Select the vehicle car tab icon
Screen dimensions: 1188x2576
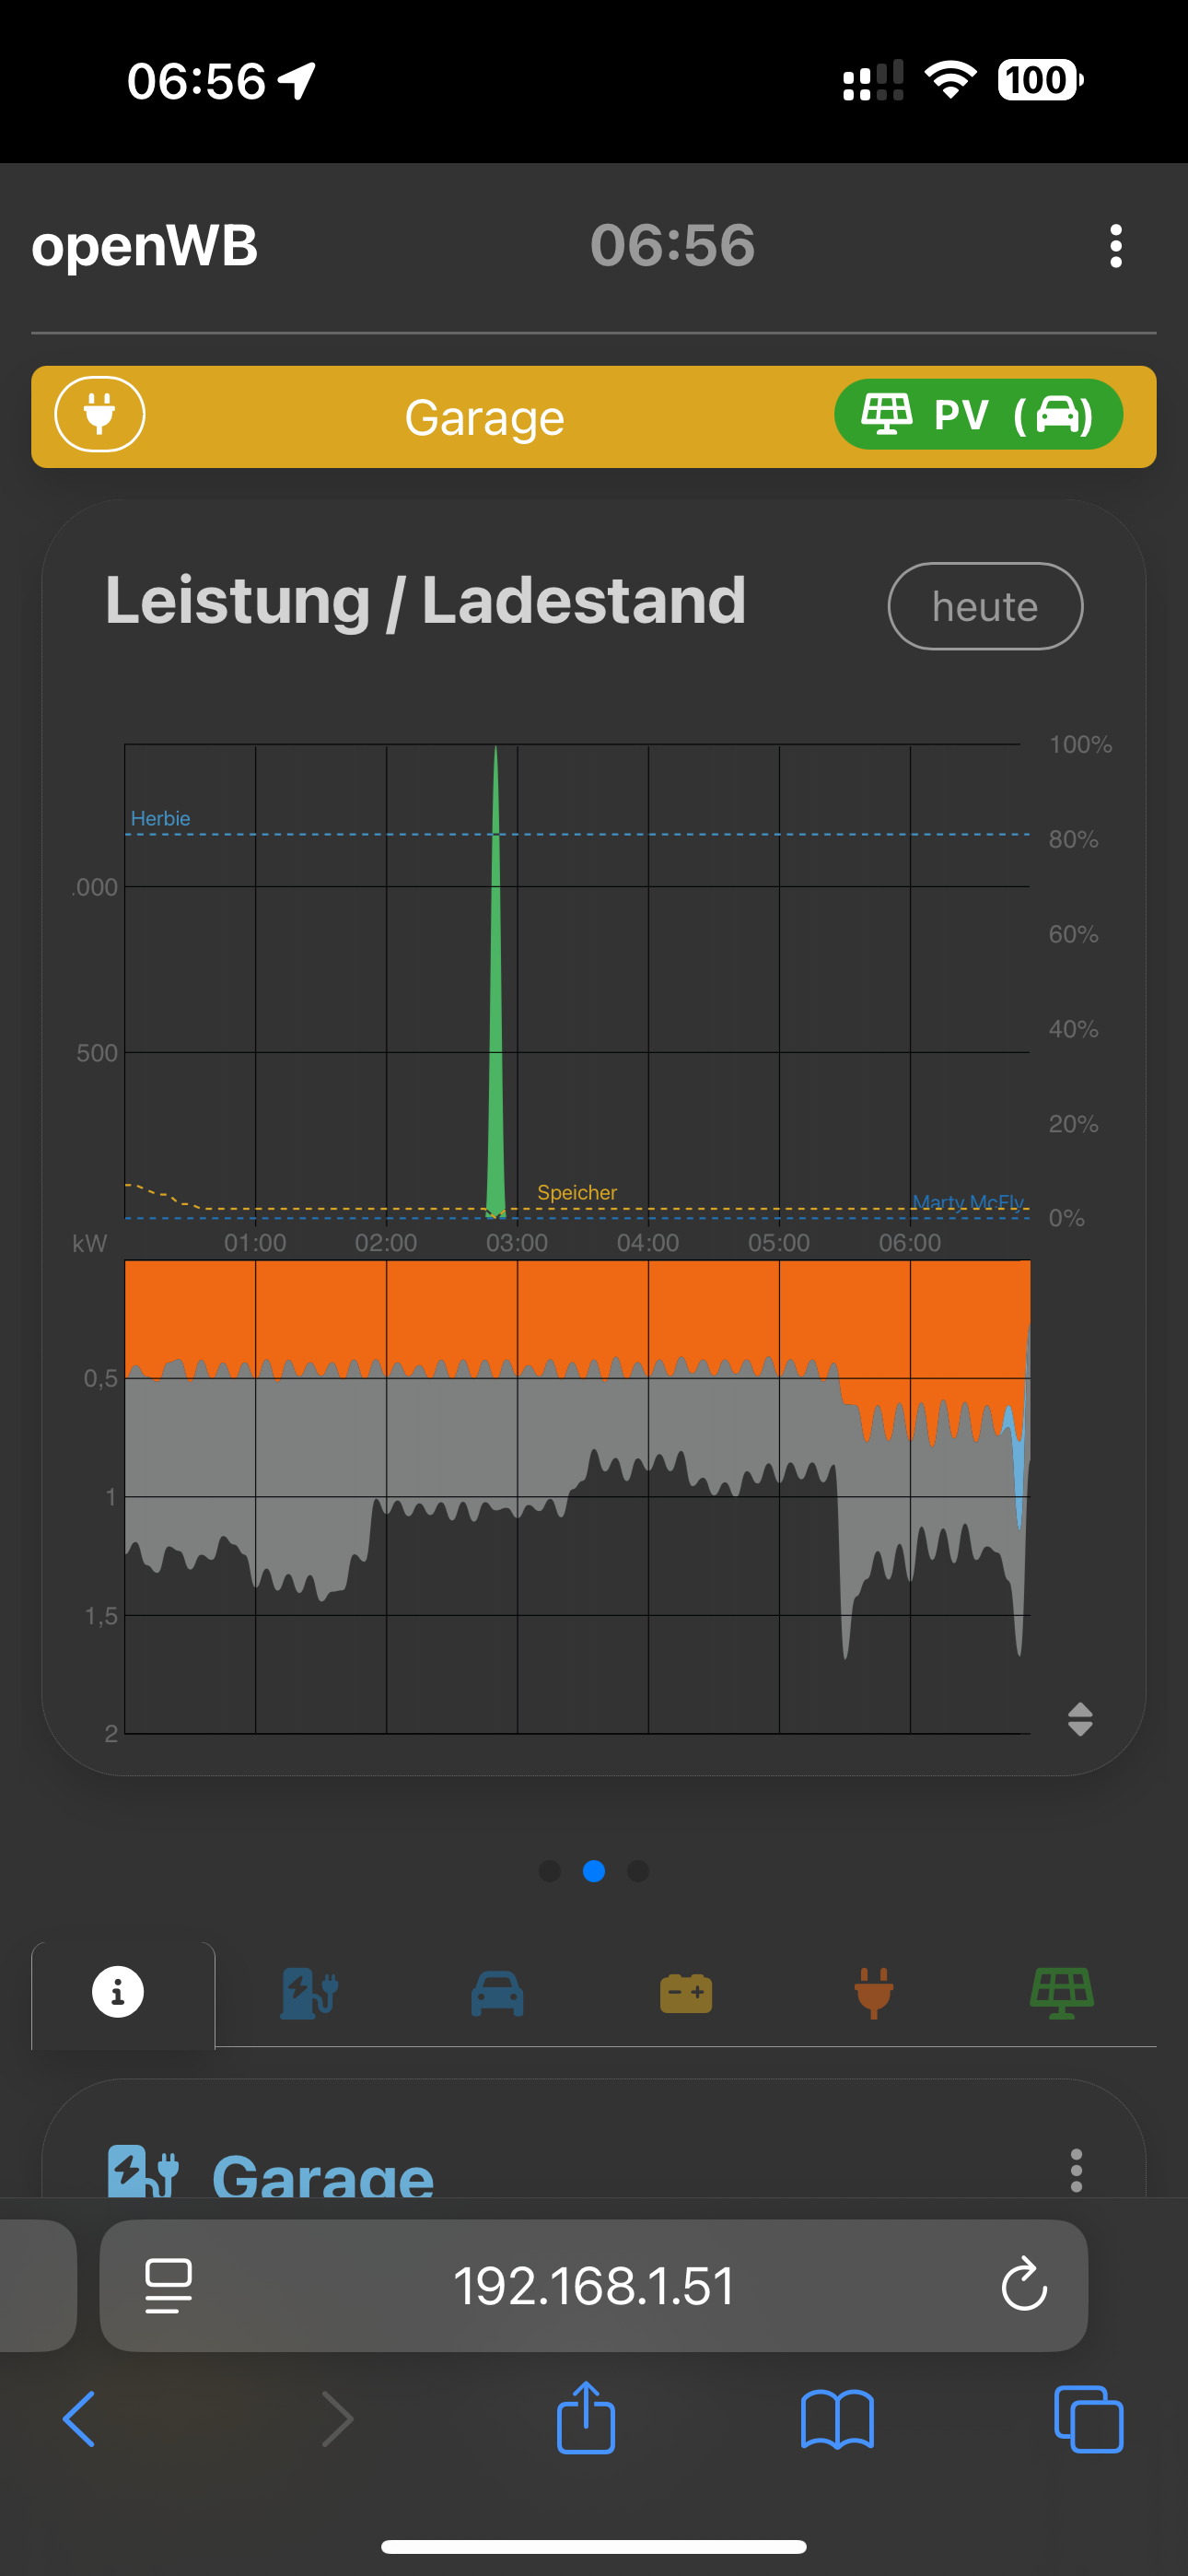[x=497, y=1993]
